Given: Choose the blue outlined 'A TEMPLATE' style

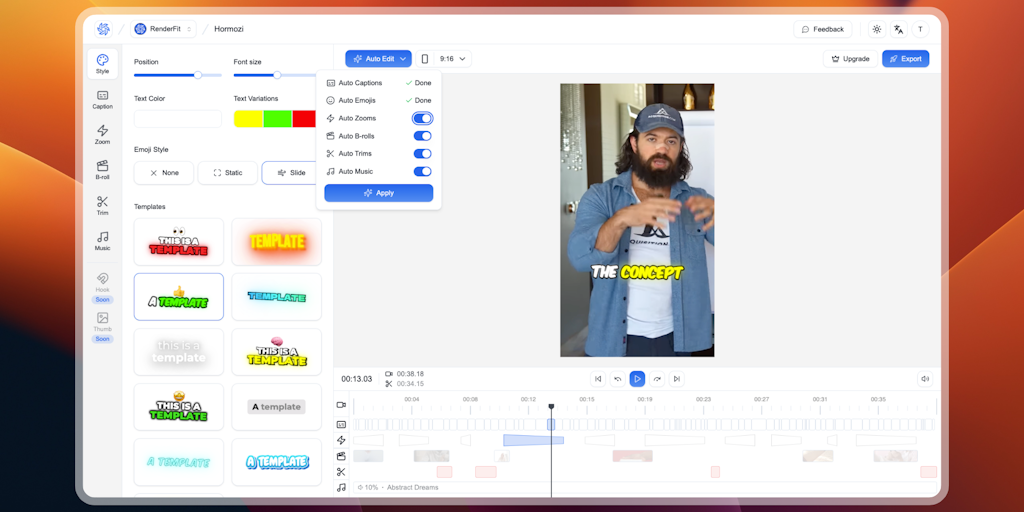Looking at the screenshot, I should [x=277, y=462].
